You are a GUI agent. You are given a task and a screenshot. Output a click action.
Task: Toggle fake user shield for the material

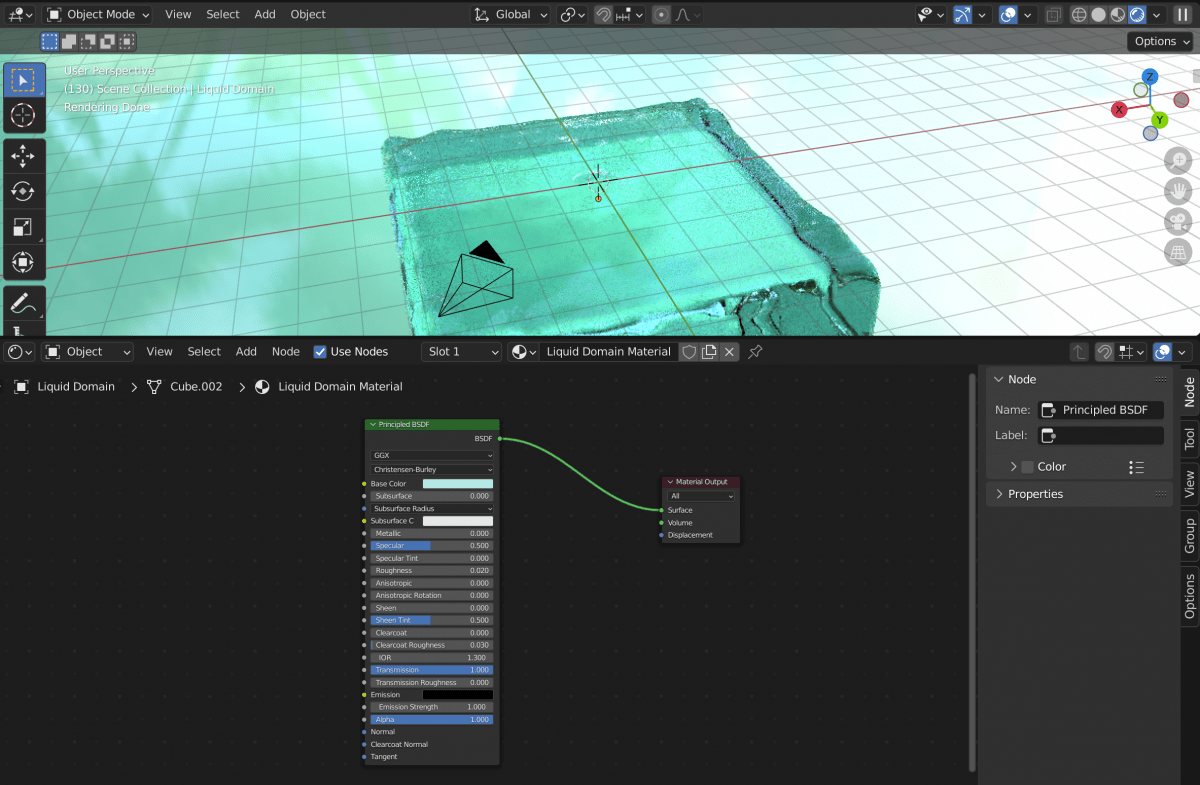tap(689, 352)
